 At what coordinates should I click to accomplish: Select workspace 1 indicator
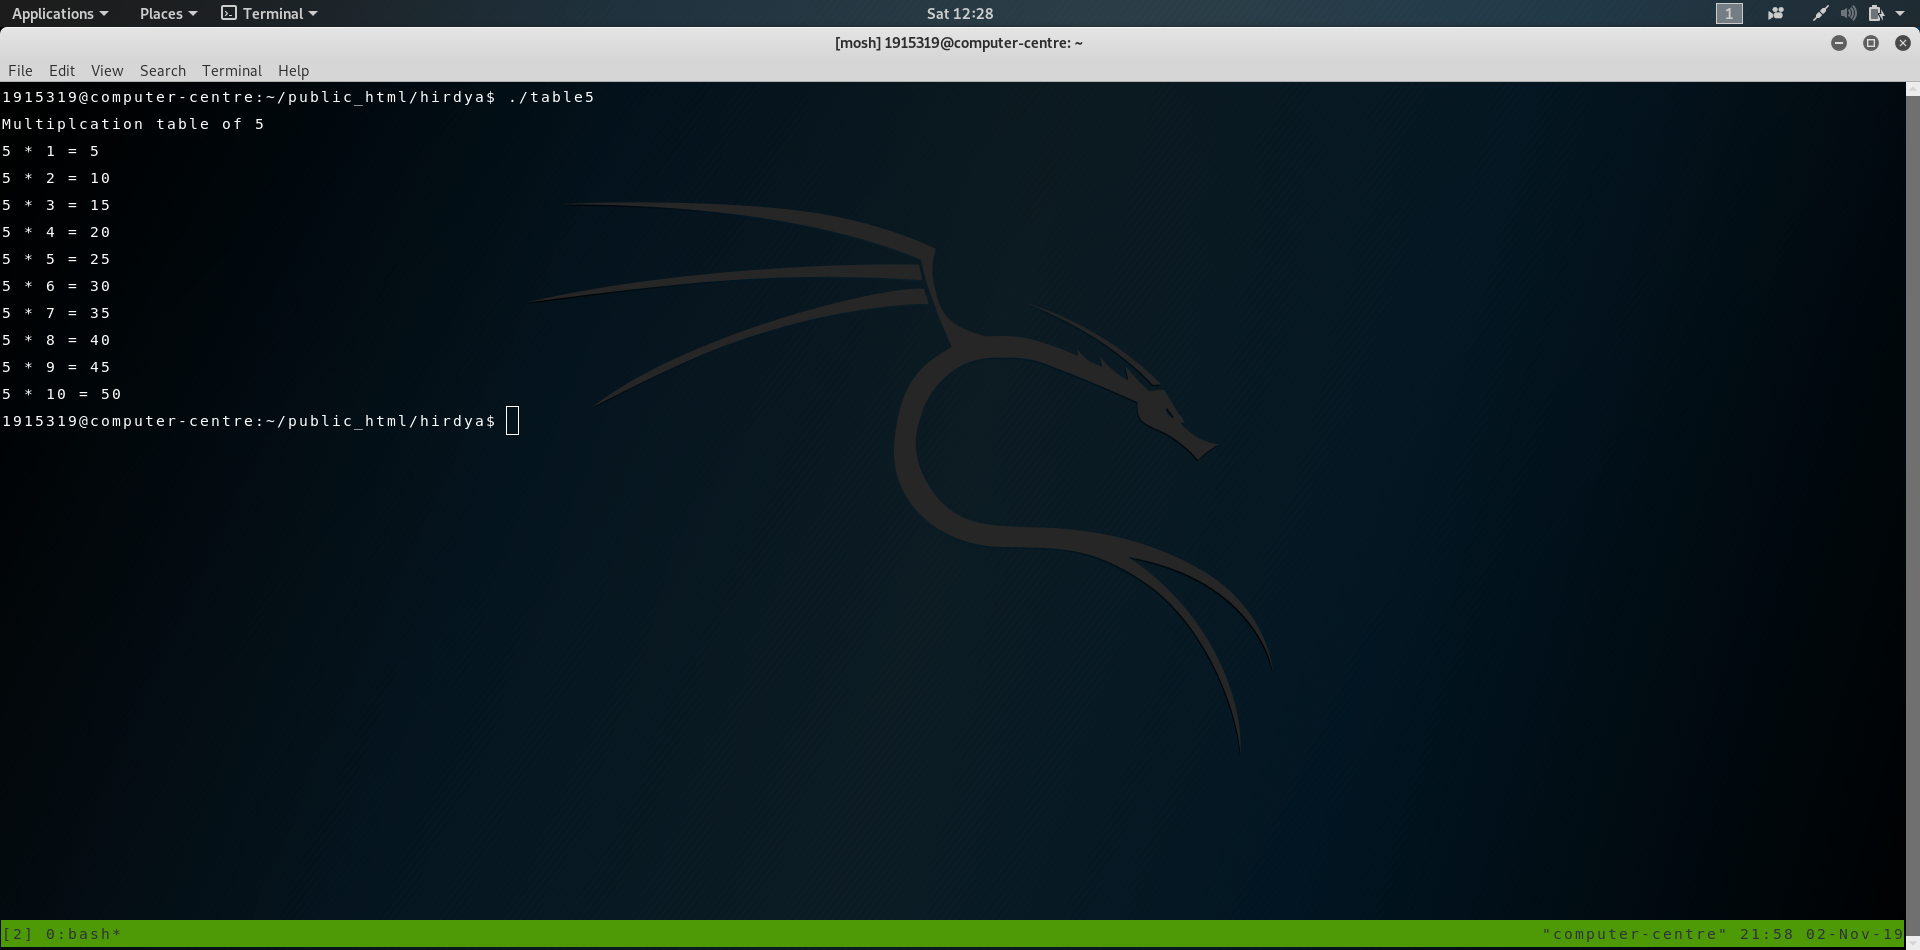pos(1729,13)
